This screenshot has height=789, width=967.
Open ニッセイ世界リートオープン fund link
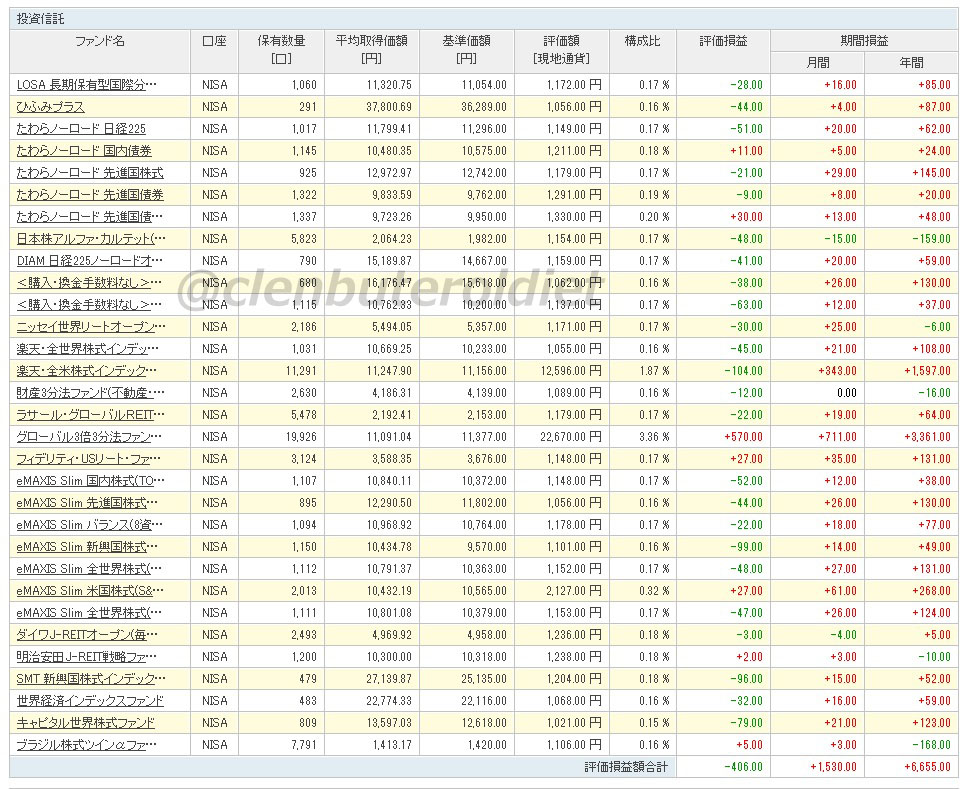[x=91, y=327]
